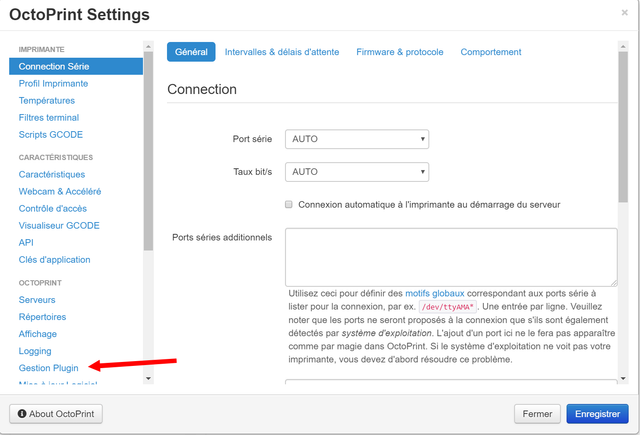
Task: Click Enregistrer to save settings
Action: coord(598,414)
